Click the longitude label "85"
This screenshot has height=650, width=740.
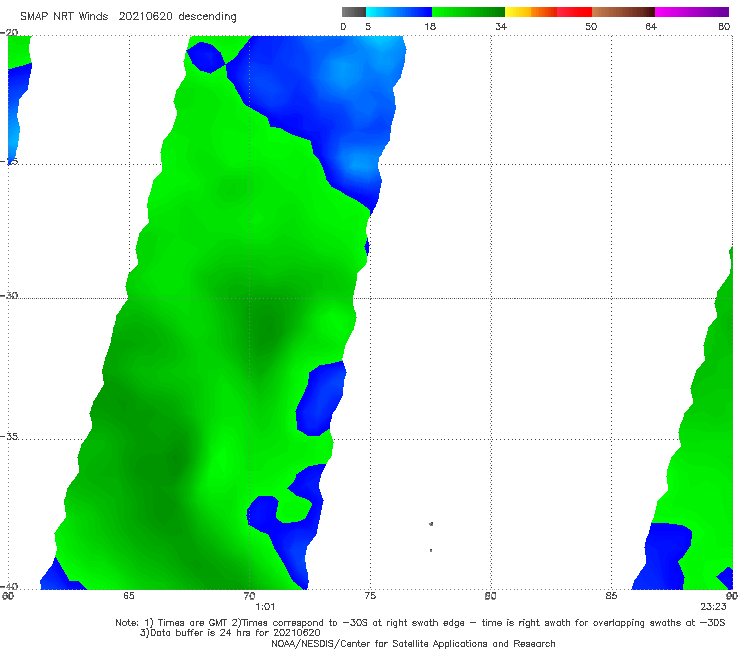pos(611,596)
